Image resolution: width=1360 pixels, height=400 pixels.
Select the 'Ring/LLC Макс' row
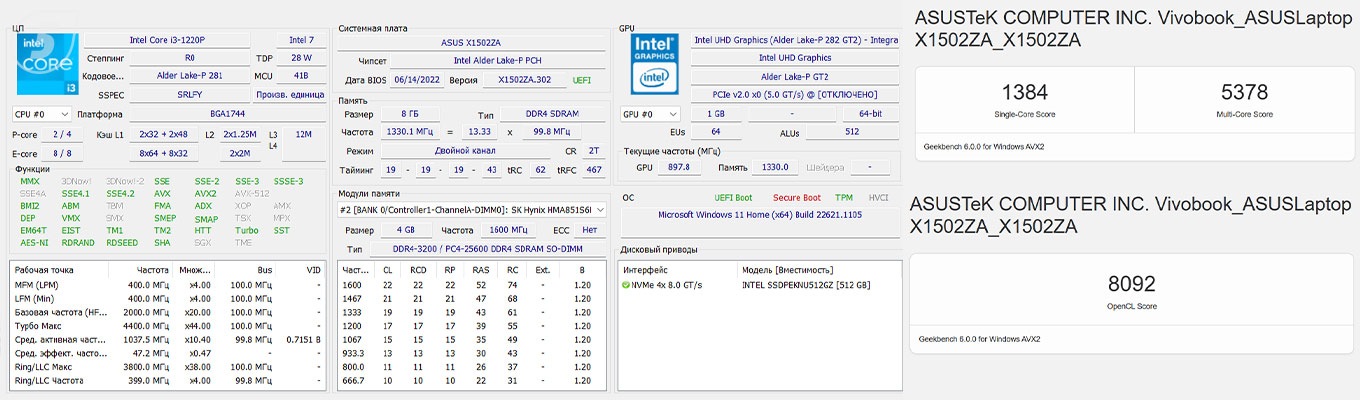[168, 367]
